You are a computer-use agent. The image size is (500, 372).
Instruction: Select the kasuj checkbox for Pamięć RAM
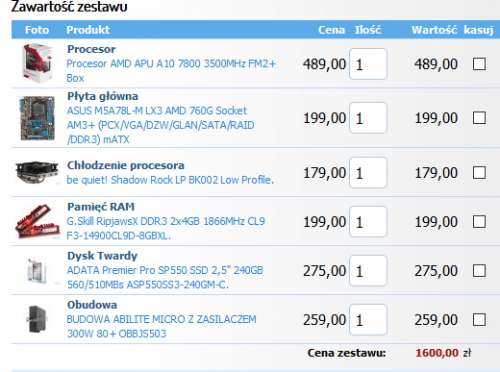click(479, 222)
